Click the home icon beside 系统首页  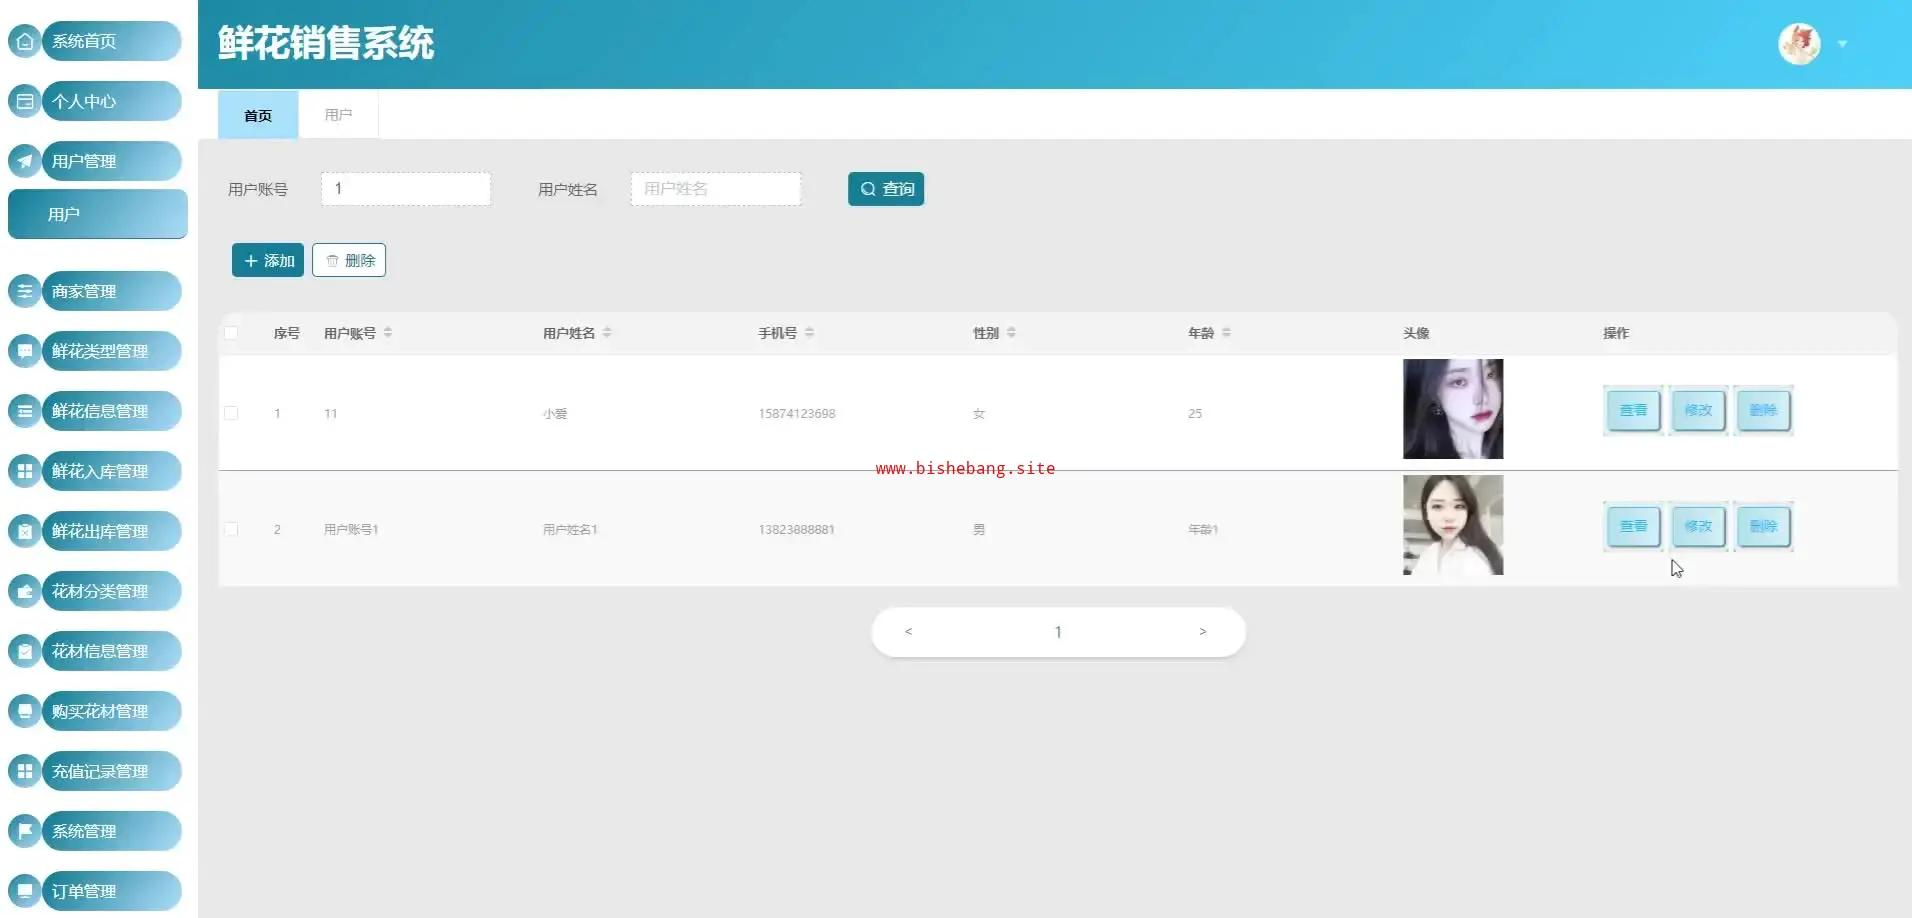pyautogui.click(x=25, y=41)
